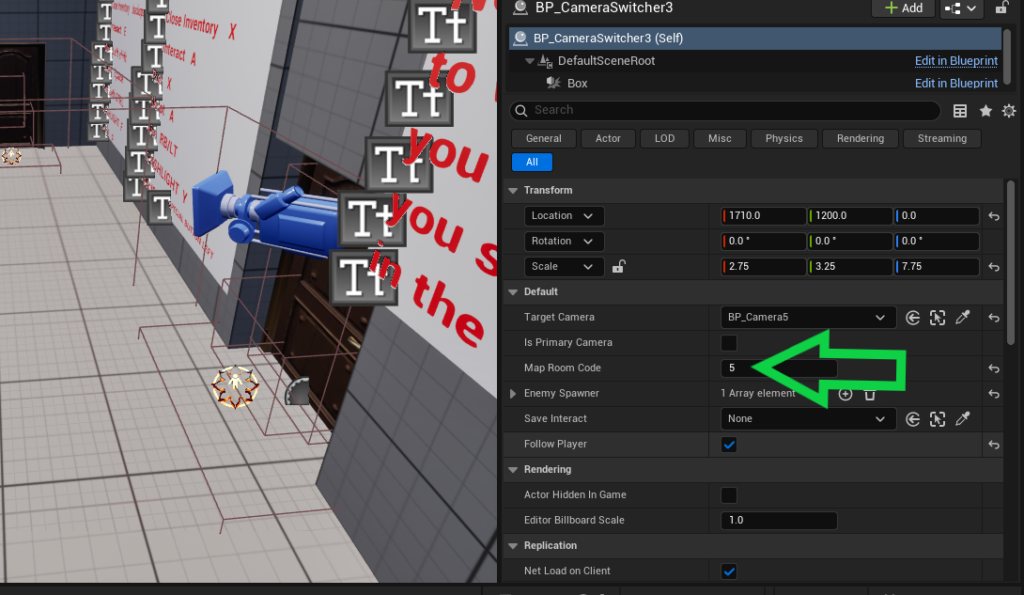Click the eyedropper picker for Target Camera
This screenshot has height=595, width=1024.
(963, 317)
